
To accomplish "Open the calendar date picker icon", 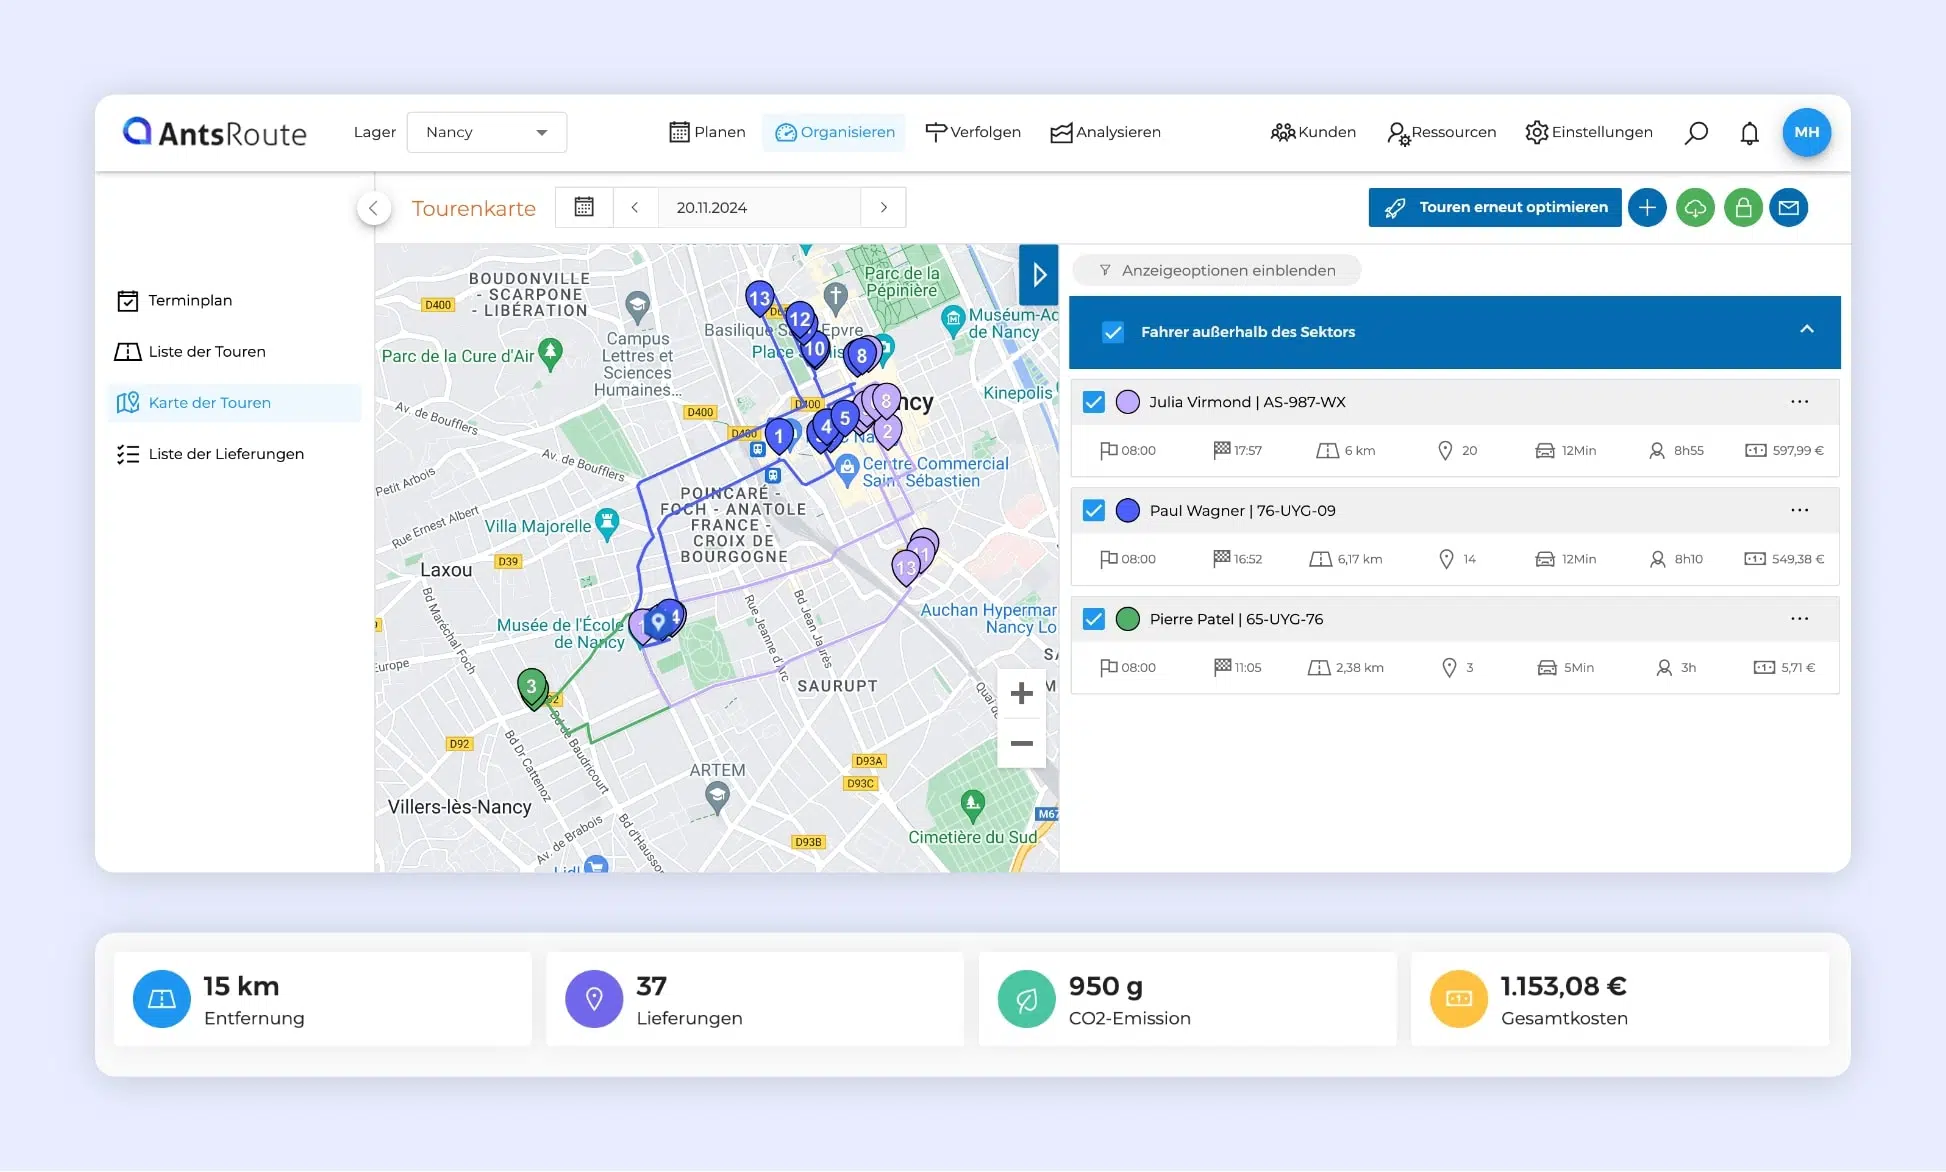I will tap(584, 207).
